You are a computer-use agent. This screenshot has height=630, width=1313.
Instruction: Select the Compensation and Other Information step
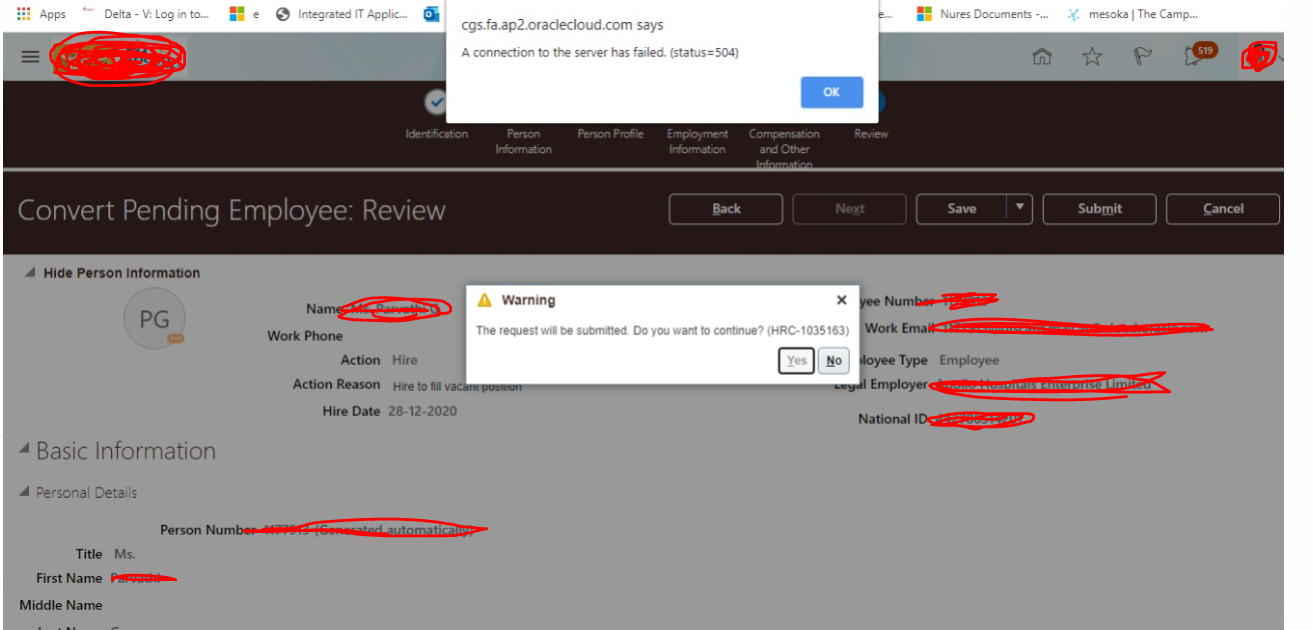[784, 141]
